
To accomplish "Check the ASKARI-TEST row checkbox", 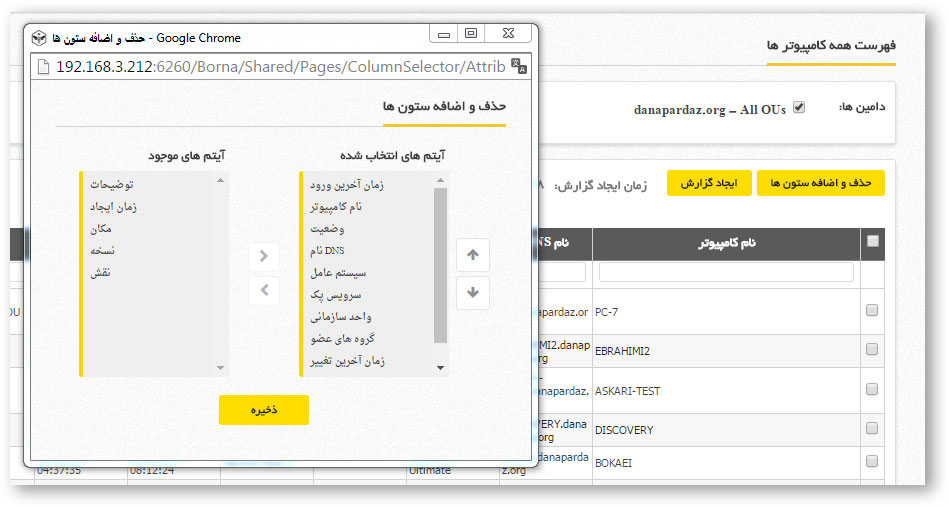I will pyautogui.click(x=872, y=389).
